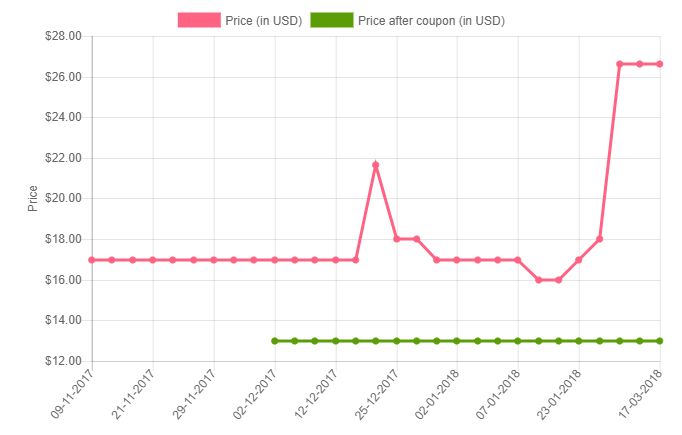
Task: Click the pink data point at 23-01-2018
Action: (579, 260)
